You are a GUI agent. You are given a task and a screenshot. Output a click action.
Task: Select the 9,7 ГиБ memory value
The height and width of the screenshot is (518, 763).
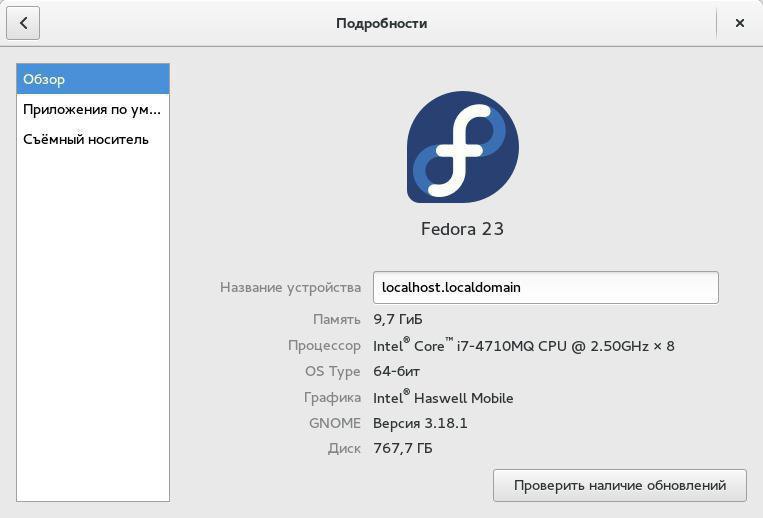tap(398, 320)
